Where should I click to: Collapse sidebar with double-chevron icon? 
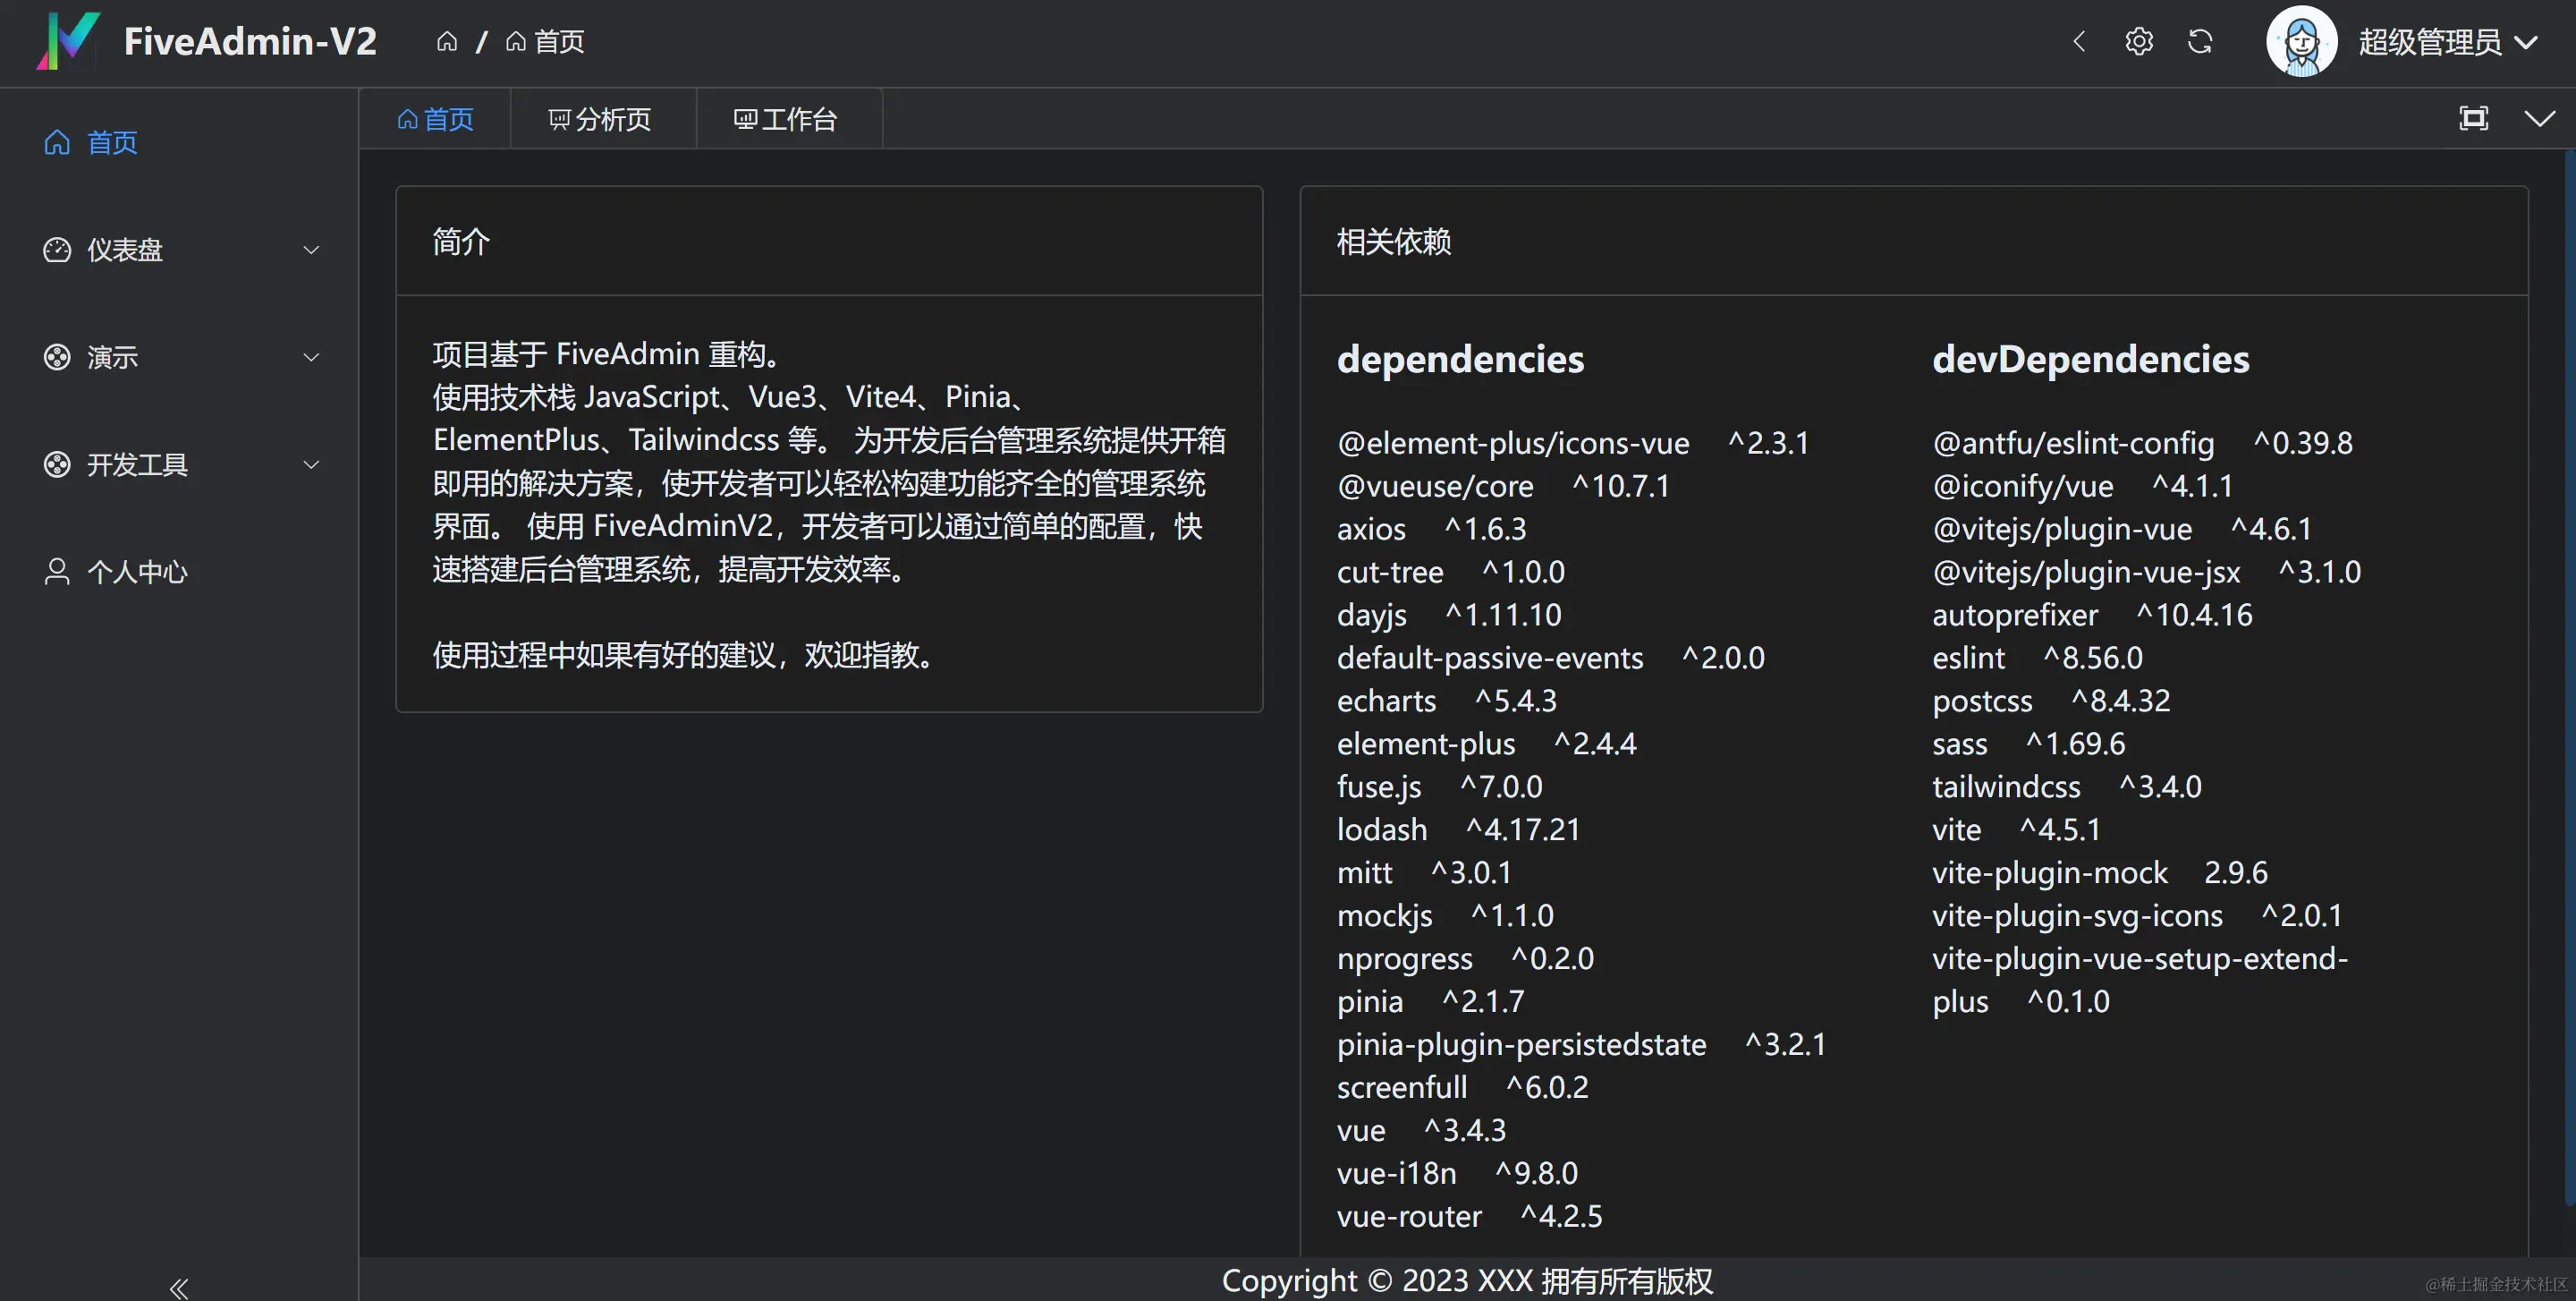coord(179,1288)
